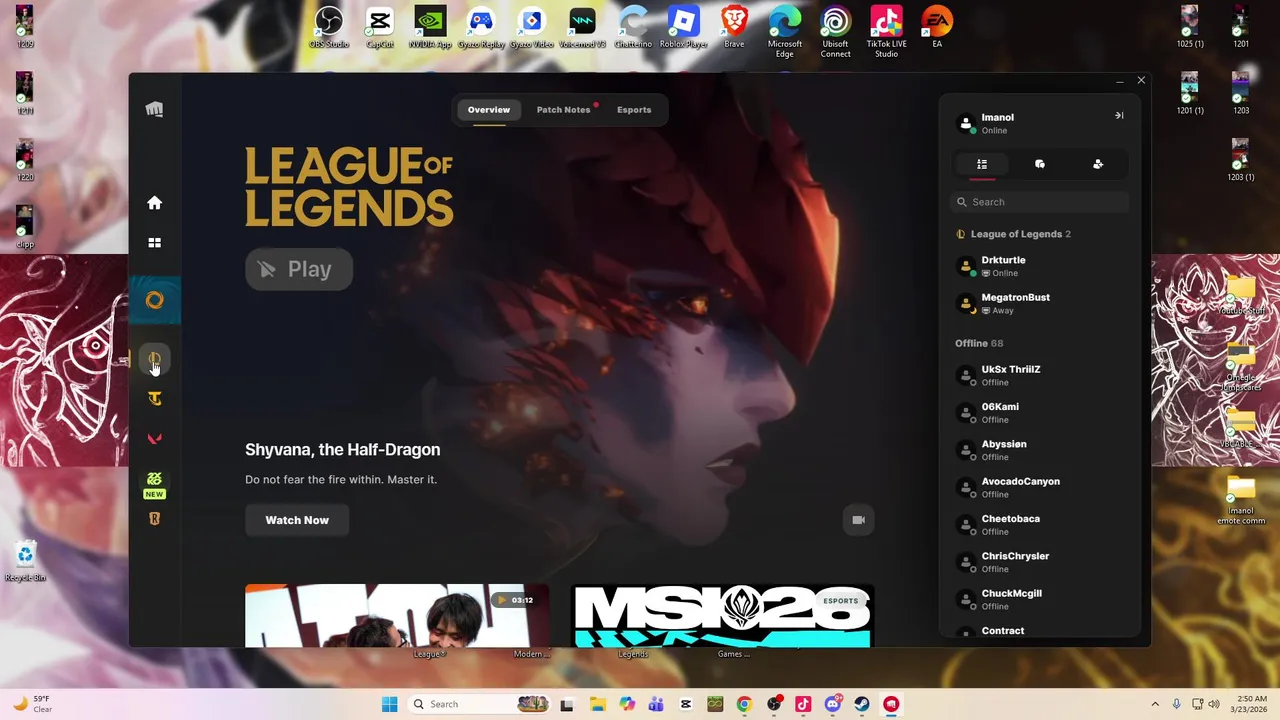
Task: Open the 2XKO game marked NEW
Action: pos(154,484)
